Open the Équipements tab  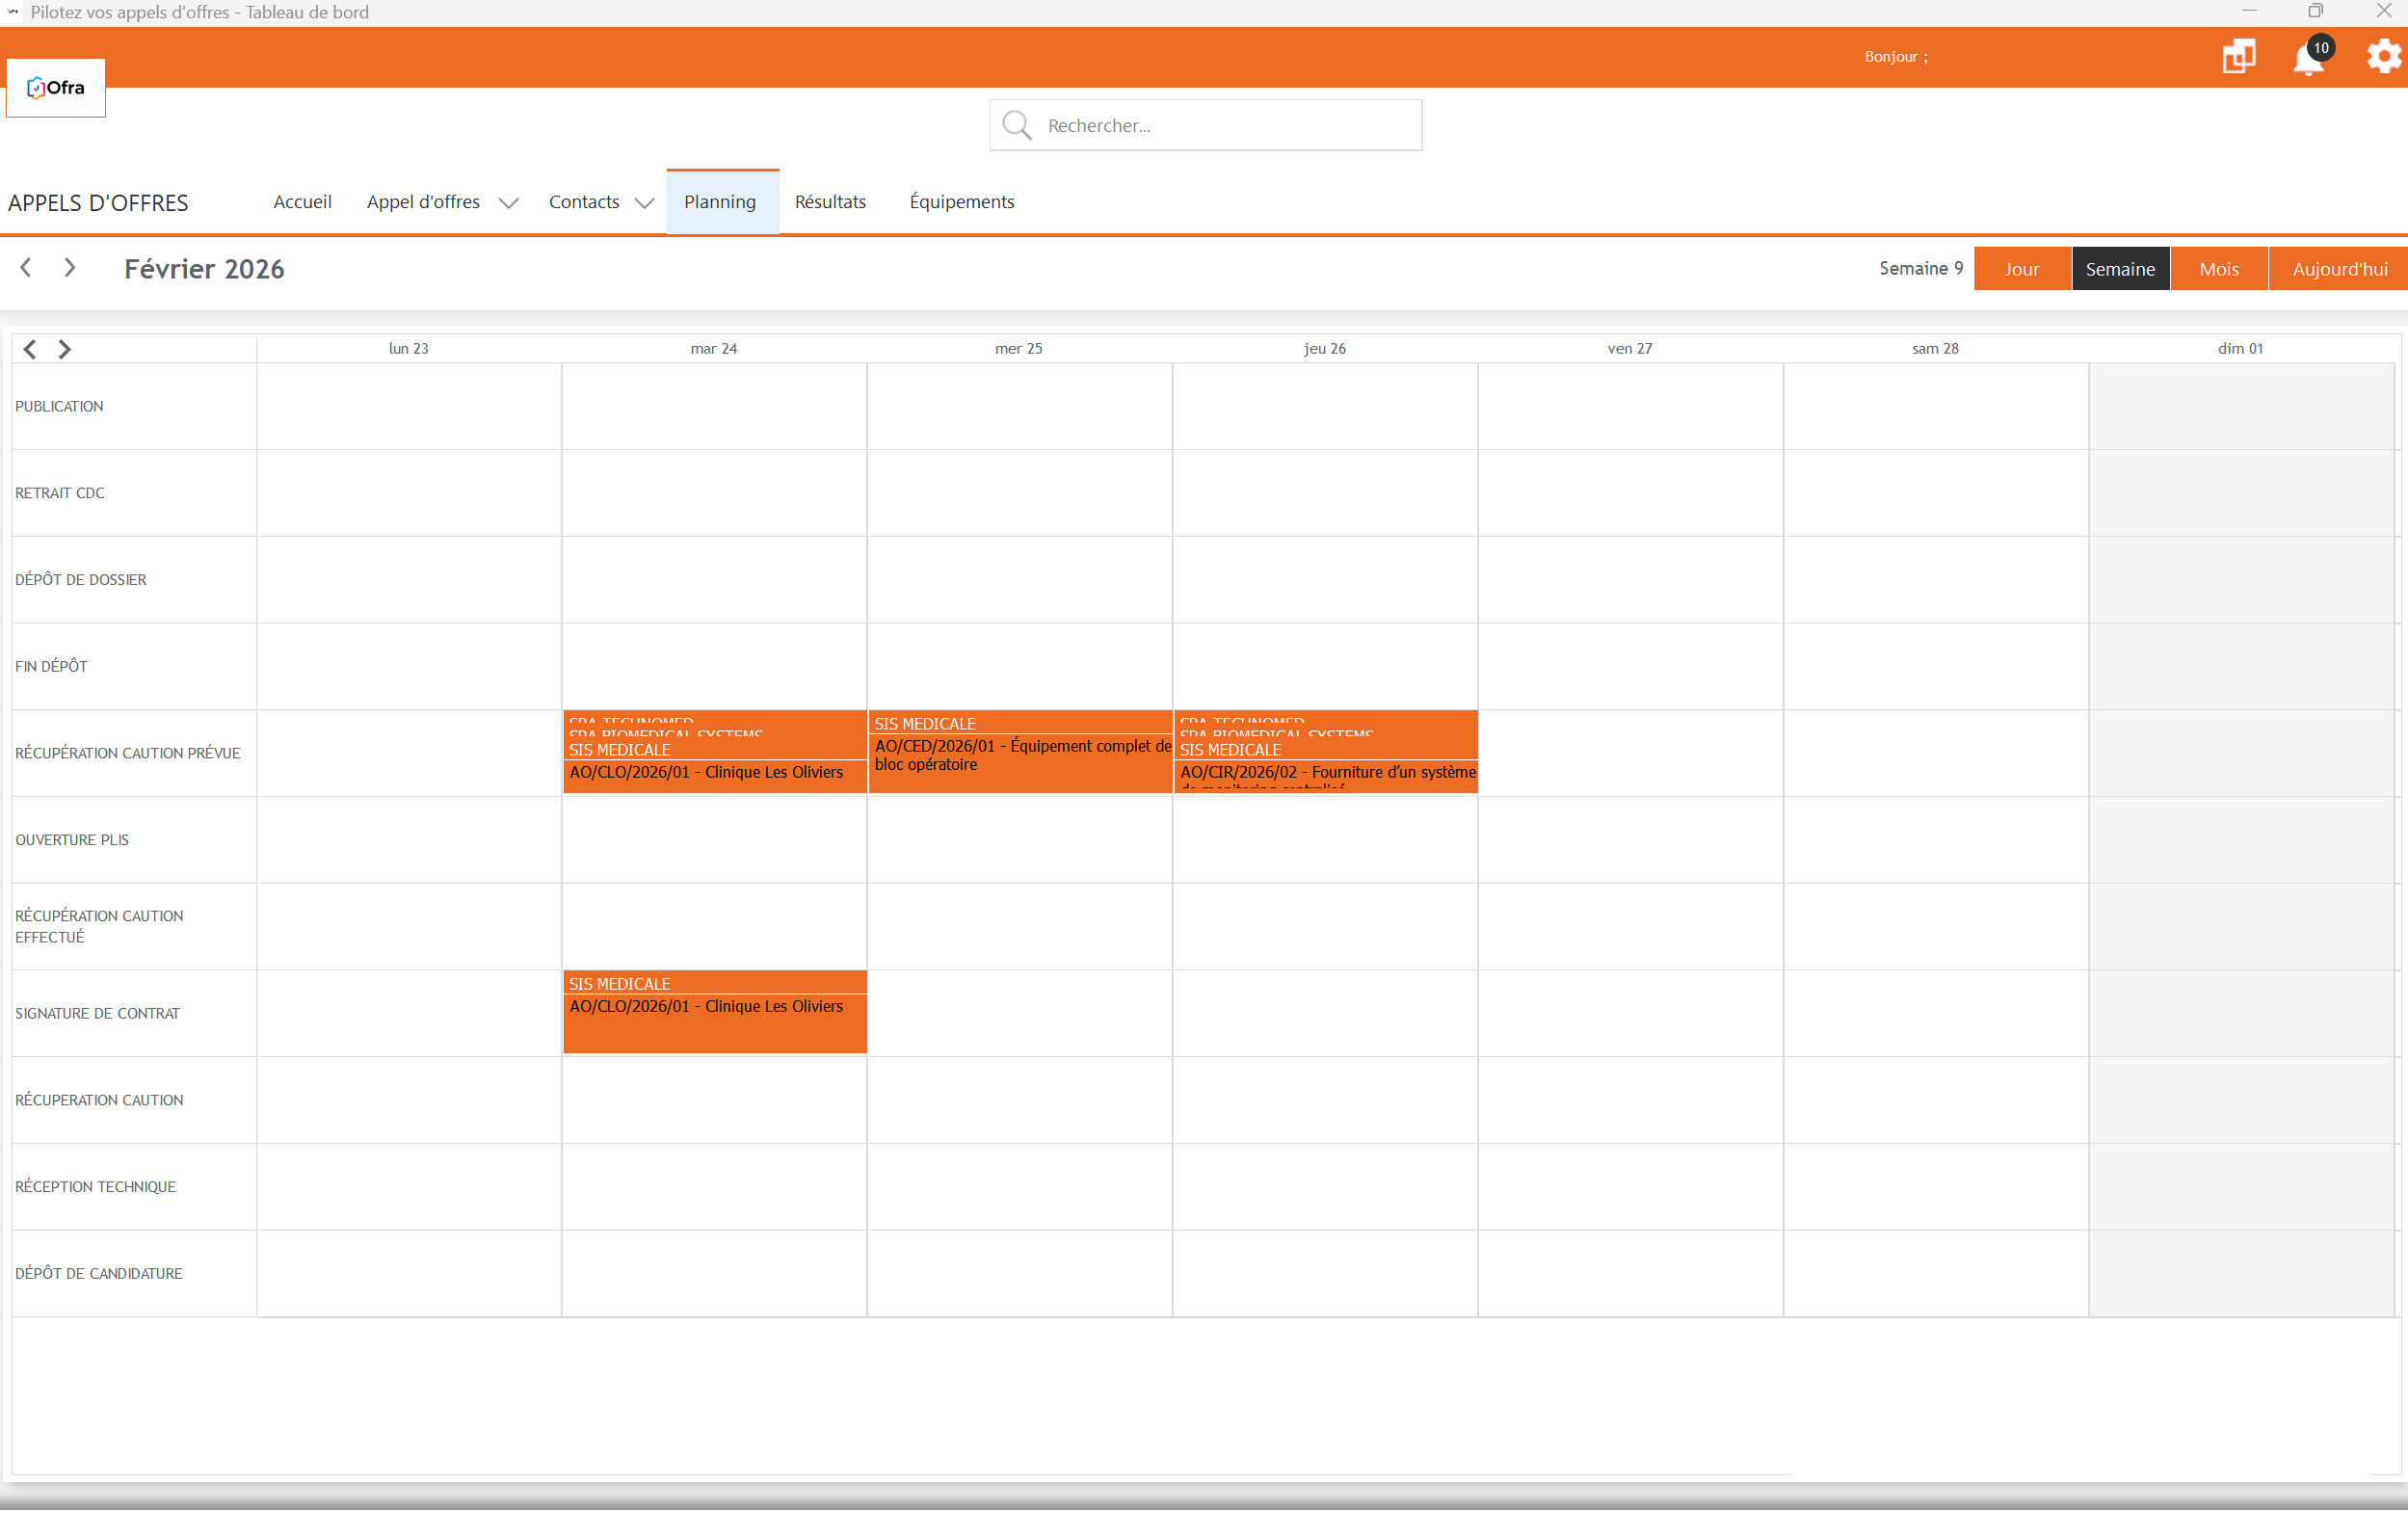961,202
